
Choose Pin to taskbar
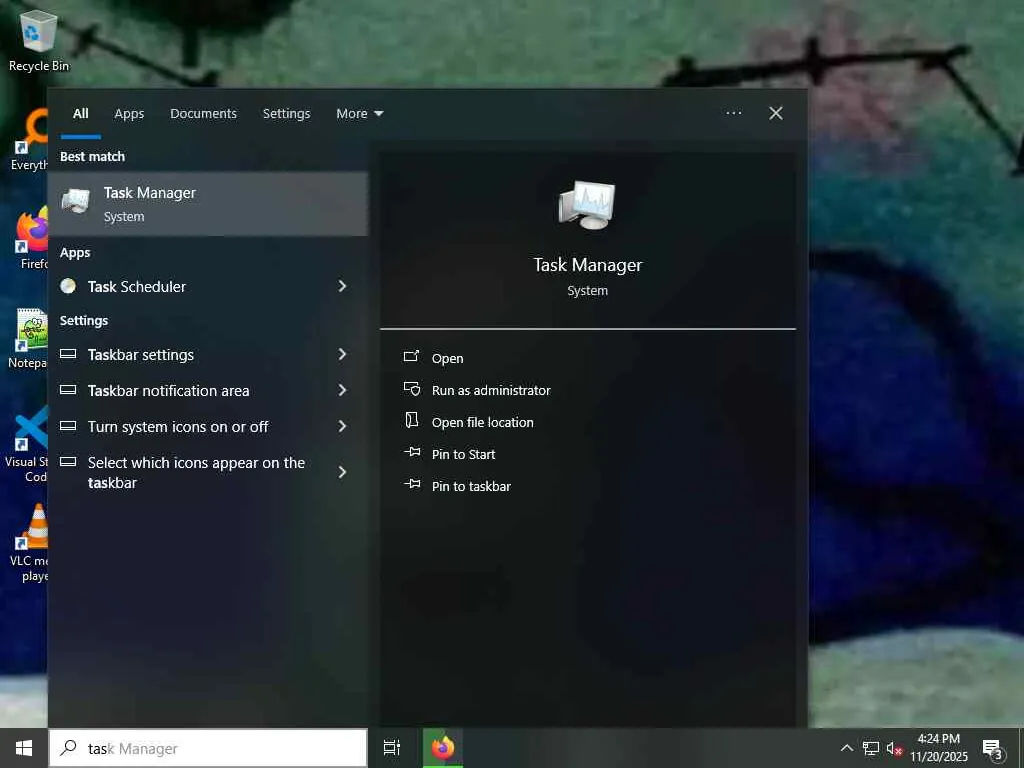pyautogui.click(x=472, y=486)
